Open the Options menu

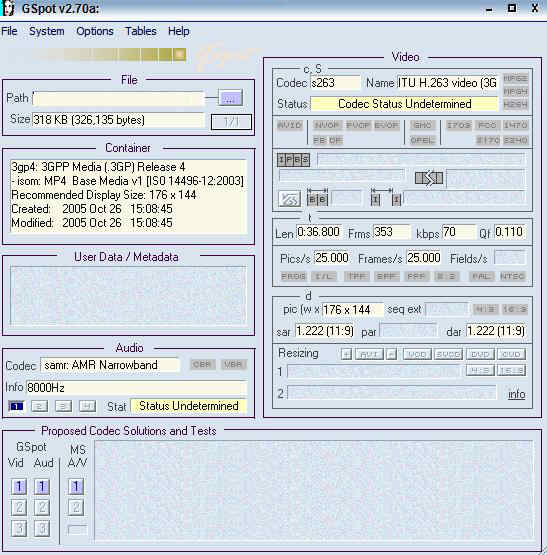(95, 31)
